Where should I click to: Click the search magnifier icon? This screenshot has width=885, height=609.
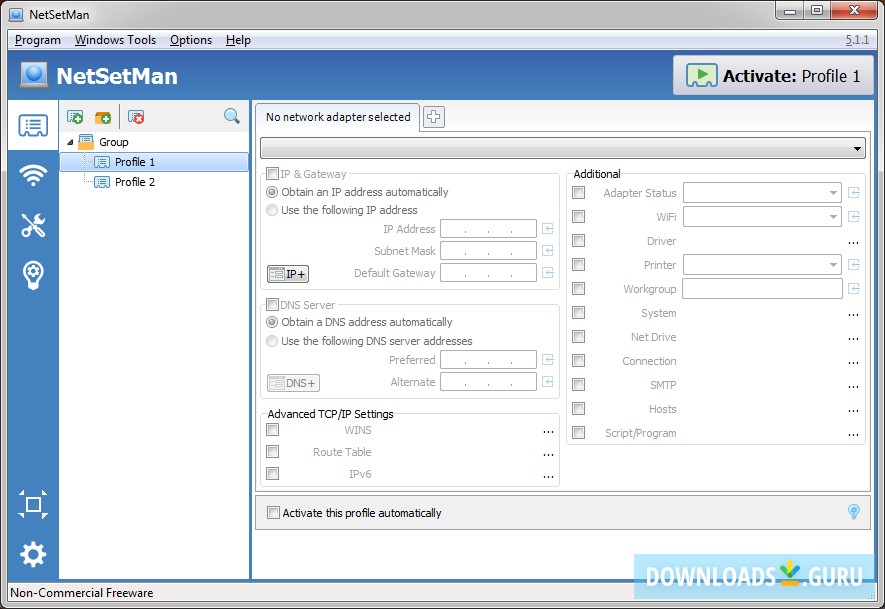click(231, 116)
